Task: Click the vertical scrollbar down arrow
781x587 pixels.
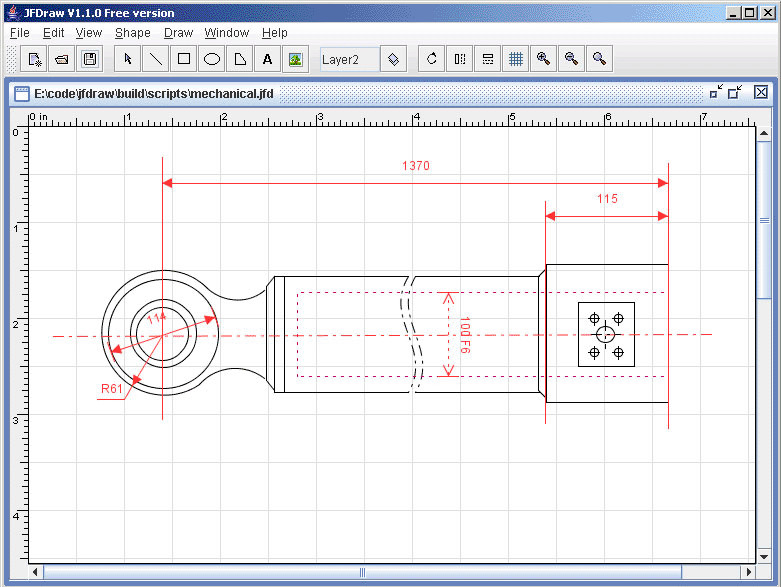Action: tap(764, 557)
